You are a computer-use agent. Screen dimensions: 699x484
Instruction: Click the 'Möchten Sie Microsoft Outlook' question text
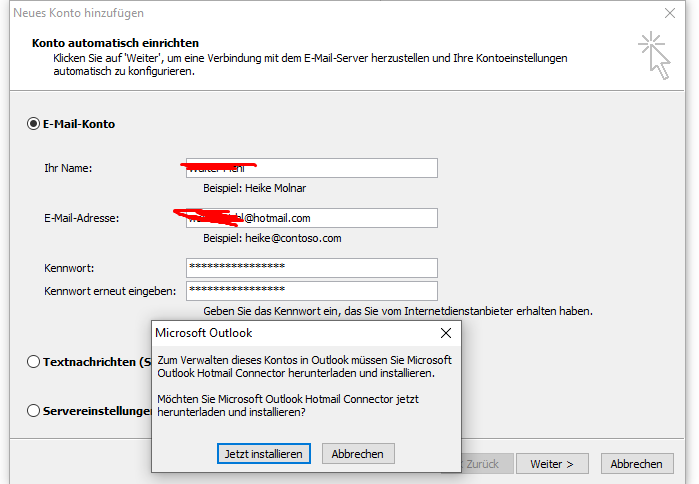click(x=288, y=406)
